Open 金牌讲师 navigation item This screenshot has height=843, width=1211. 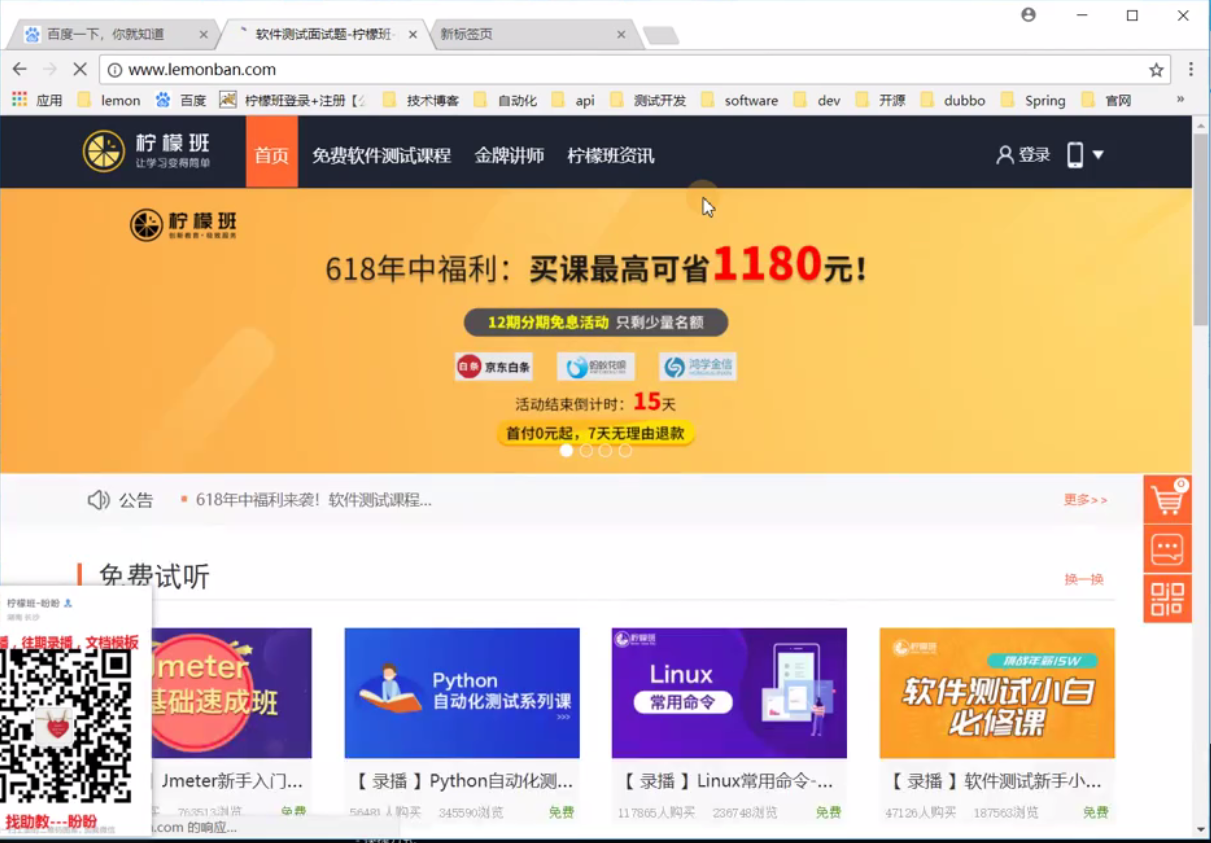pos(509,156)
